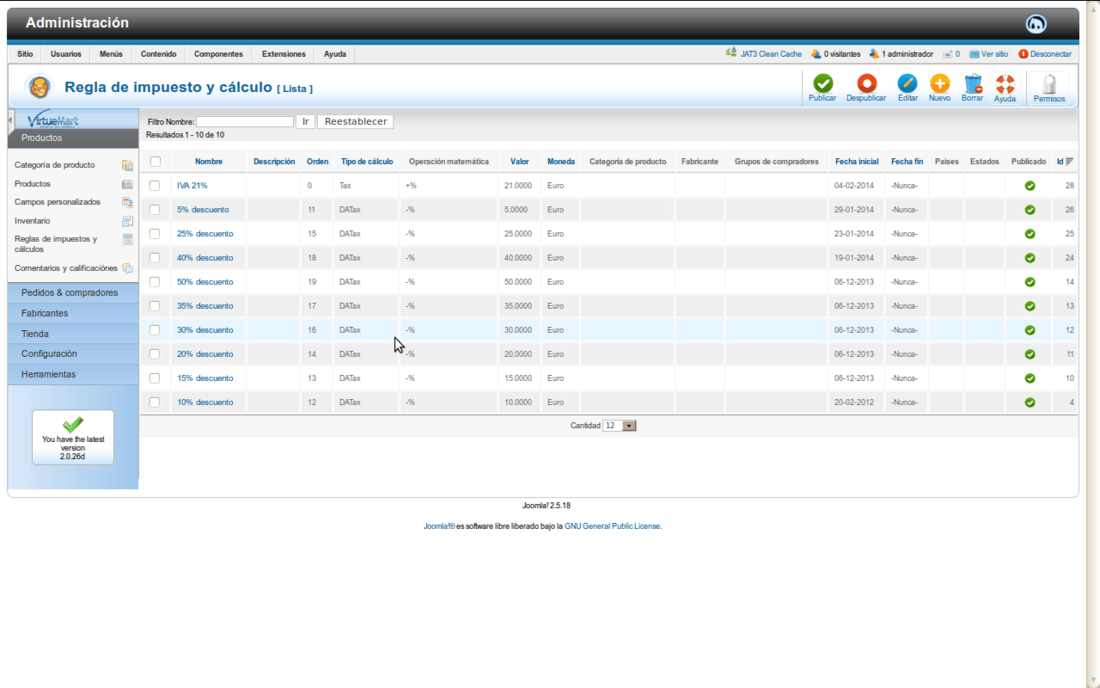Toggle published status for 5% descuento
The image size is (1100, 688).
pyautogui.click(x=1029, y=210)
